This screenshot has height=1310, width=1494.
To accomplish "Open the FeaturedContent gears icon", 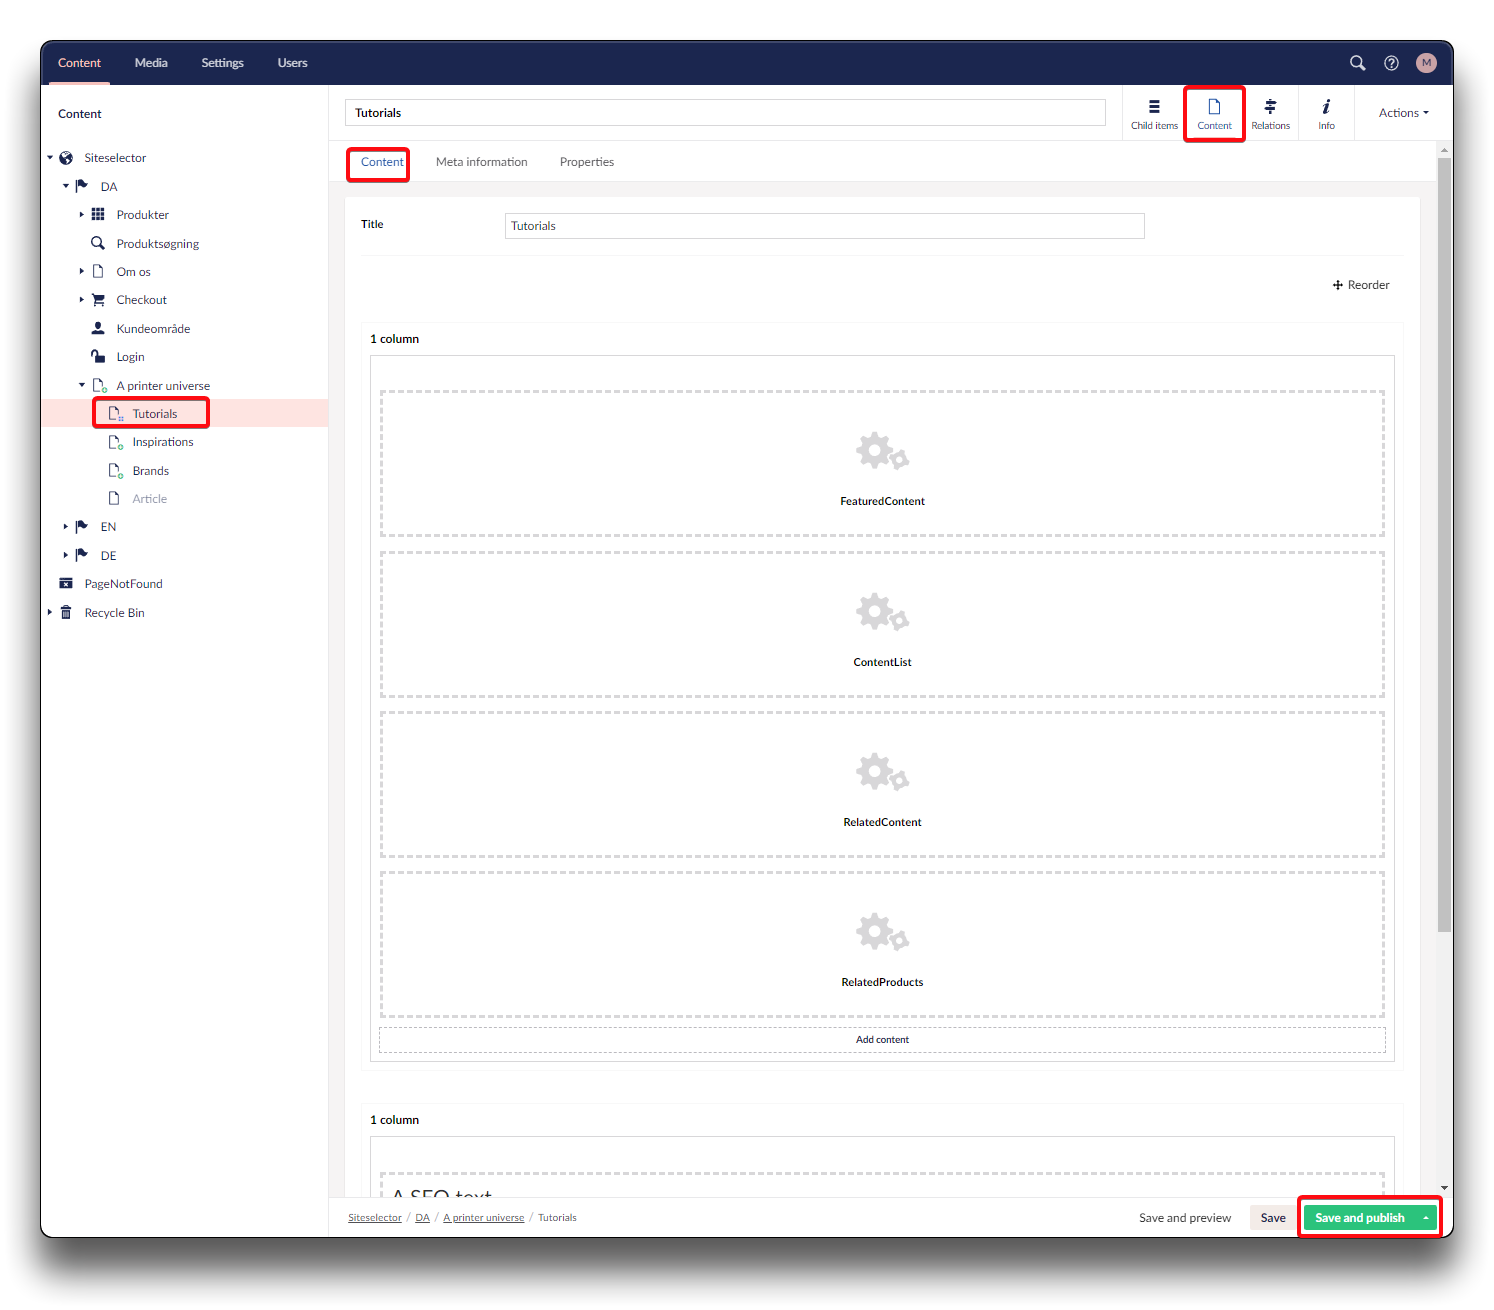I will point(882,452).
